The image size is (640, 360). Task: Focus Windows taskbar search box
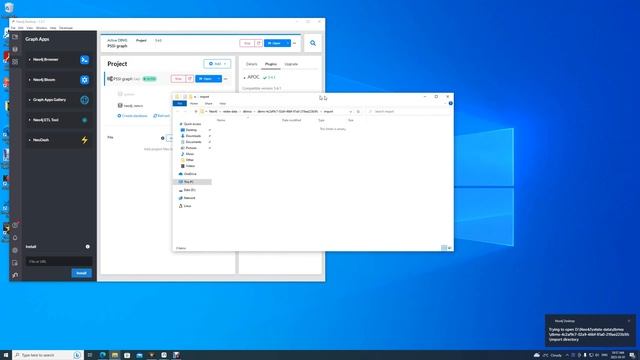(48, 355)
